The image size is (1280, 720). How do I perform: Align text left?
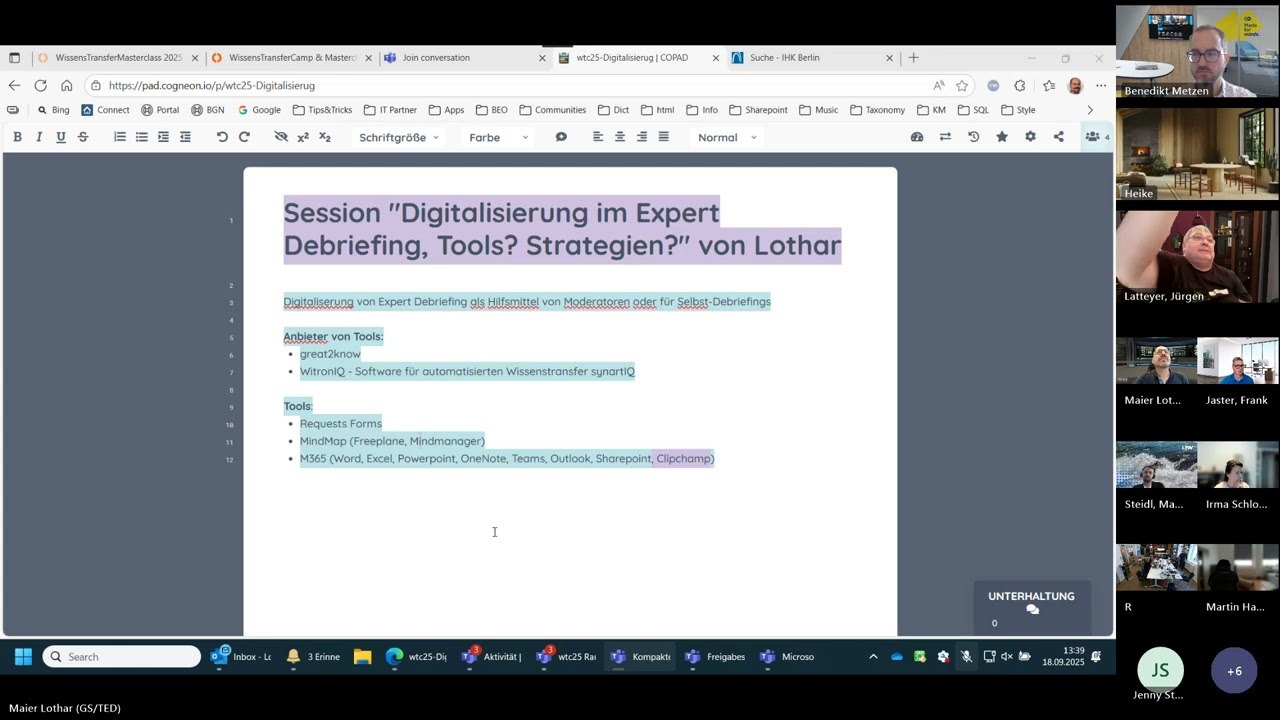pos(598,137)
